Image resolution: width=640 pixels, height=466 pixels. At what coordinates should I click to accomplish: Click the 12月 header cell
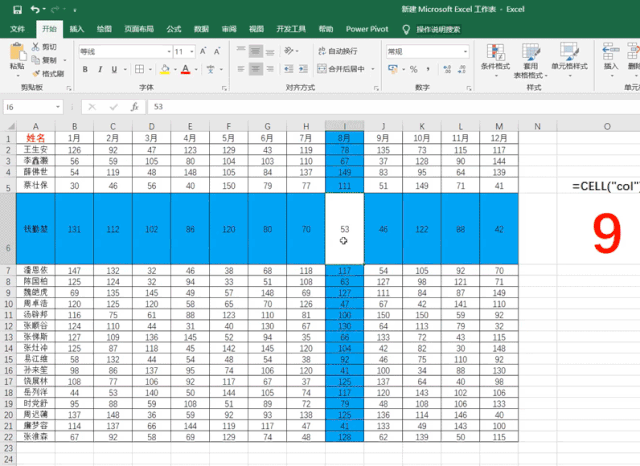point(499,138)
